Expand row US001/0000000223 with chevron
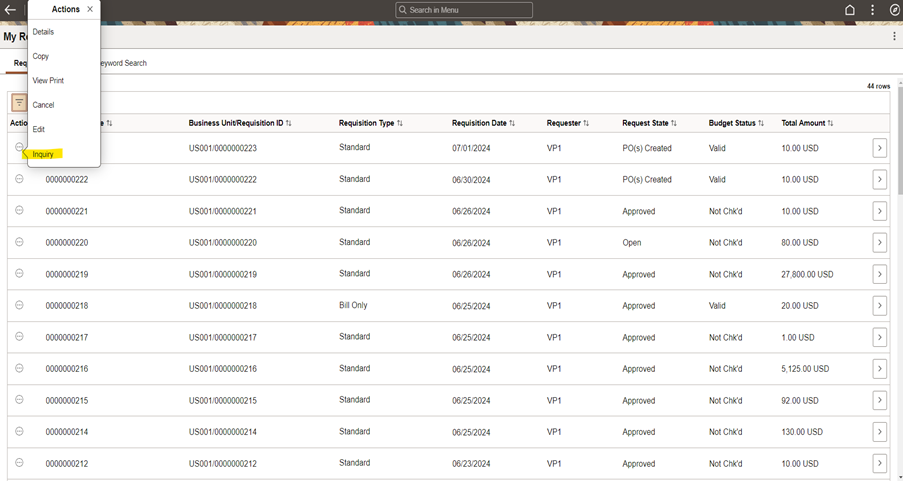 point(879,148)
